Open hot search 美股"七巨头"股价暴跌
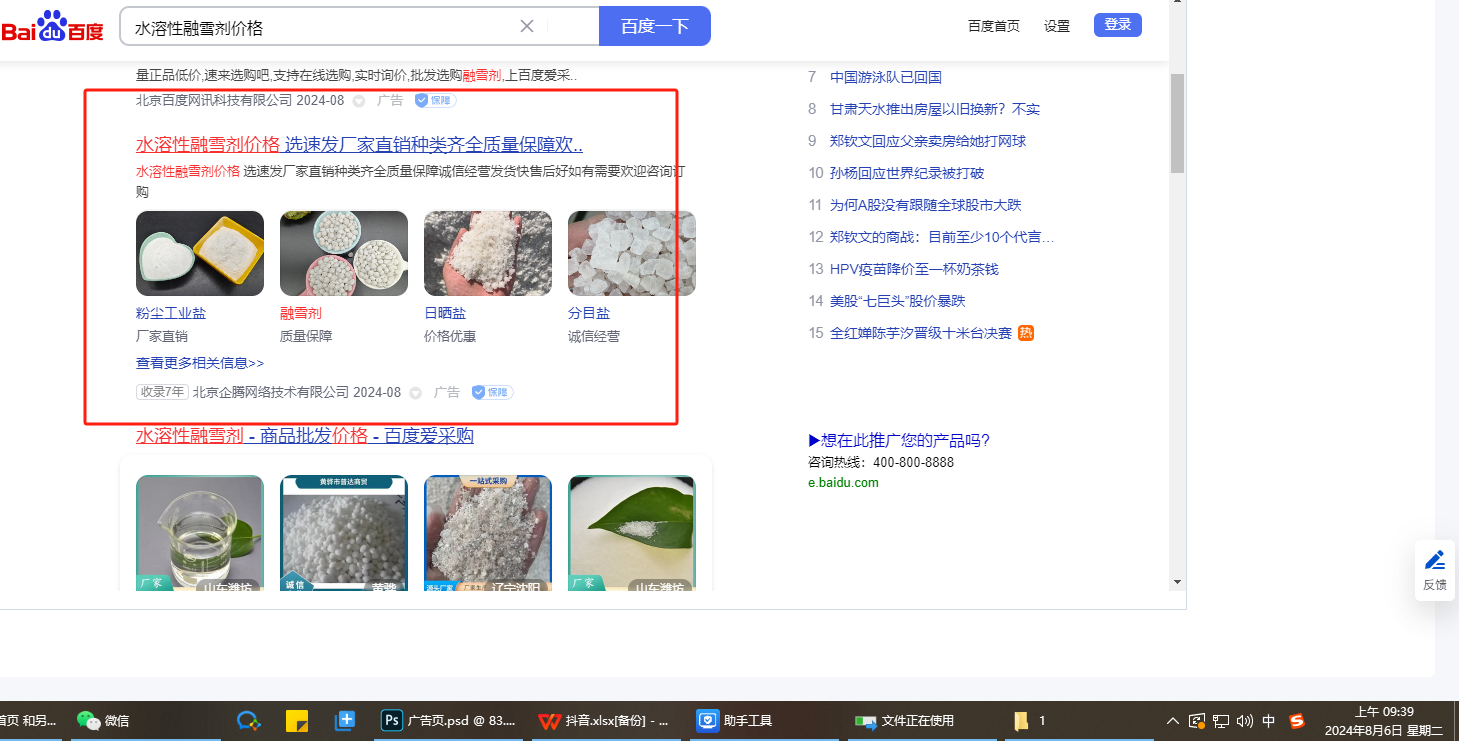Viewport: 1459px width, 741px height. point(898,301)
